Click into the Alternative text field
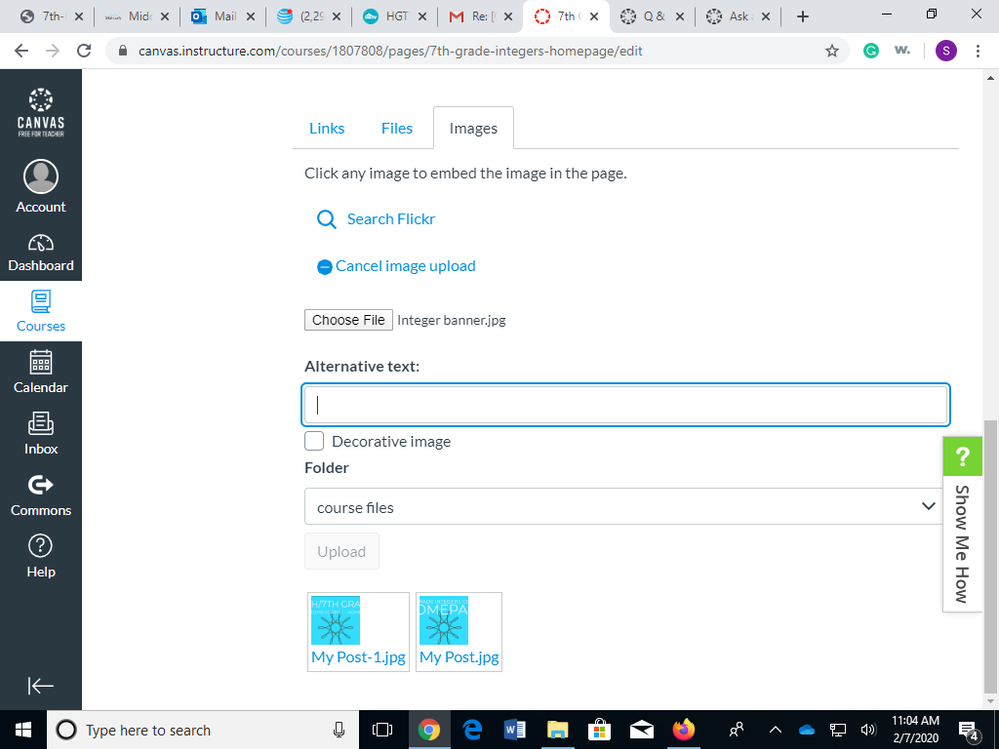 tap(625, 405)
